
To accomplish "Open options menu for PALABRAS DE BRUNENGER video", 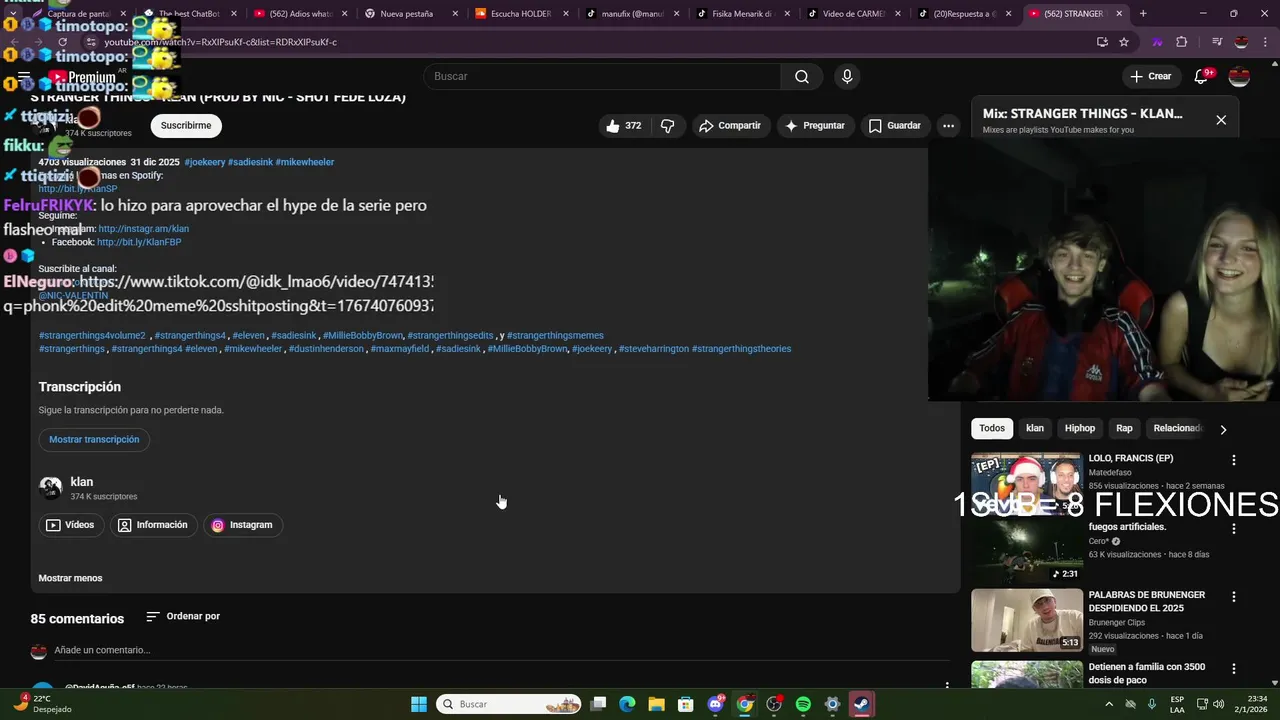I will pyautogui.click(x=1234, y=597).
